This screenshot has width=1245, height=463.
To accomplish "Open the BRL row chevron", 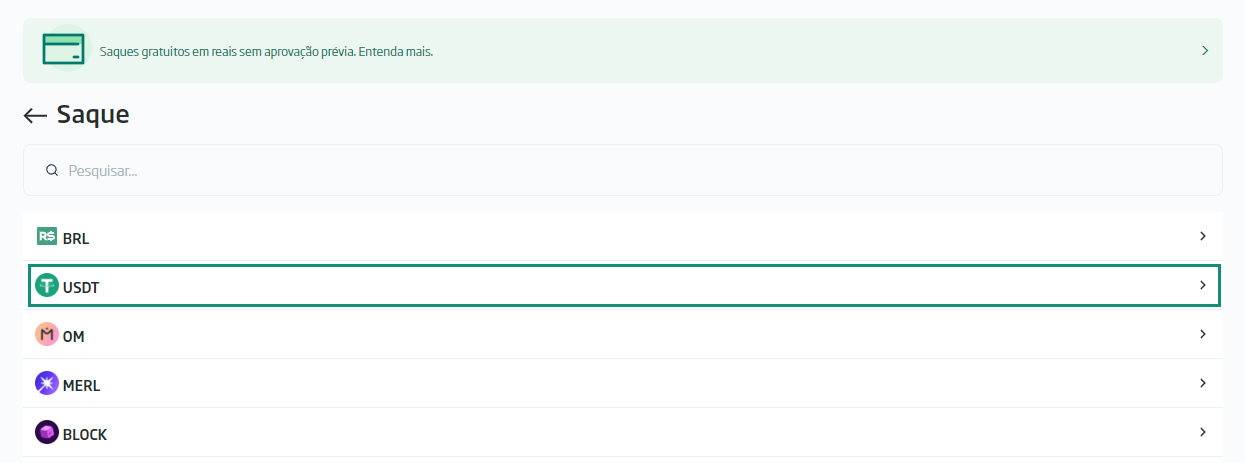I will (x=1203, y=237).
